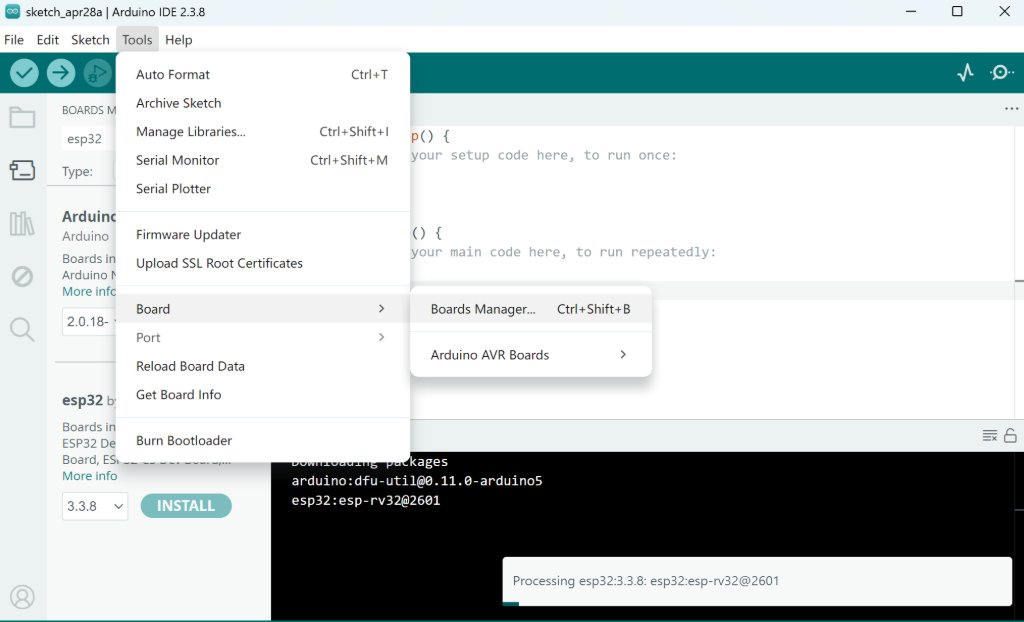Select Archive Sketch menu entry
The width and height of the screenshot is (1024, 622).
click(x=263, y=103)
